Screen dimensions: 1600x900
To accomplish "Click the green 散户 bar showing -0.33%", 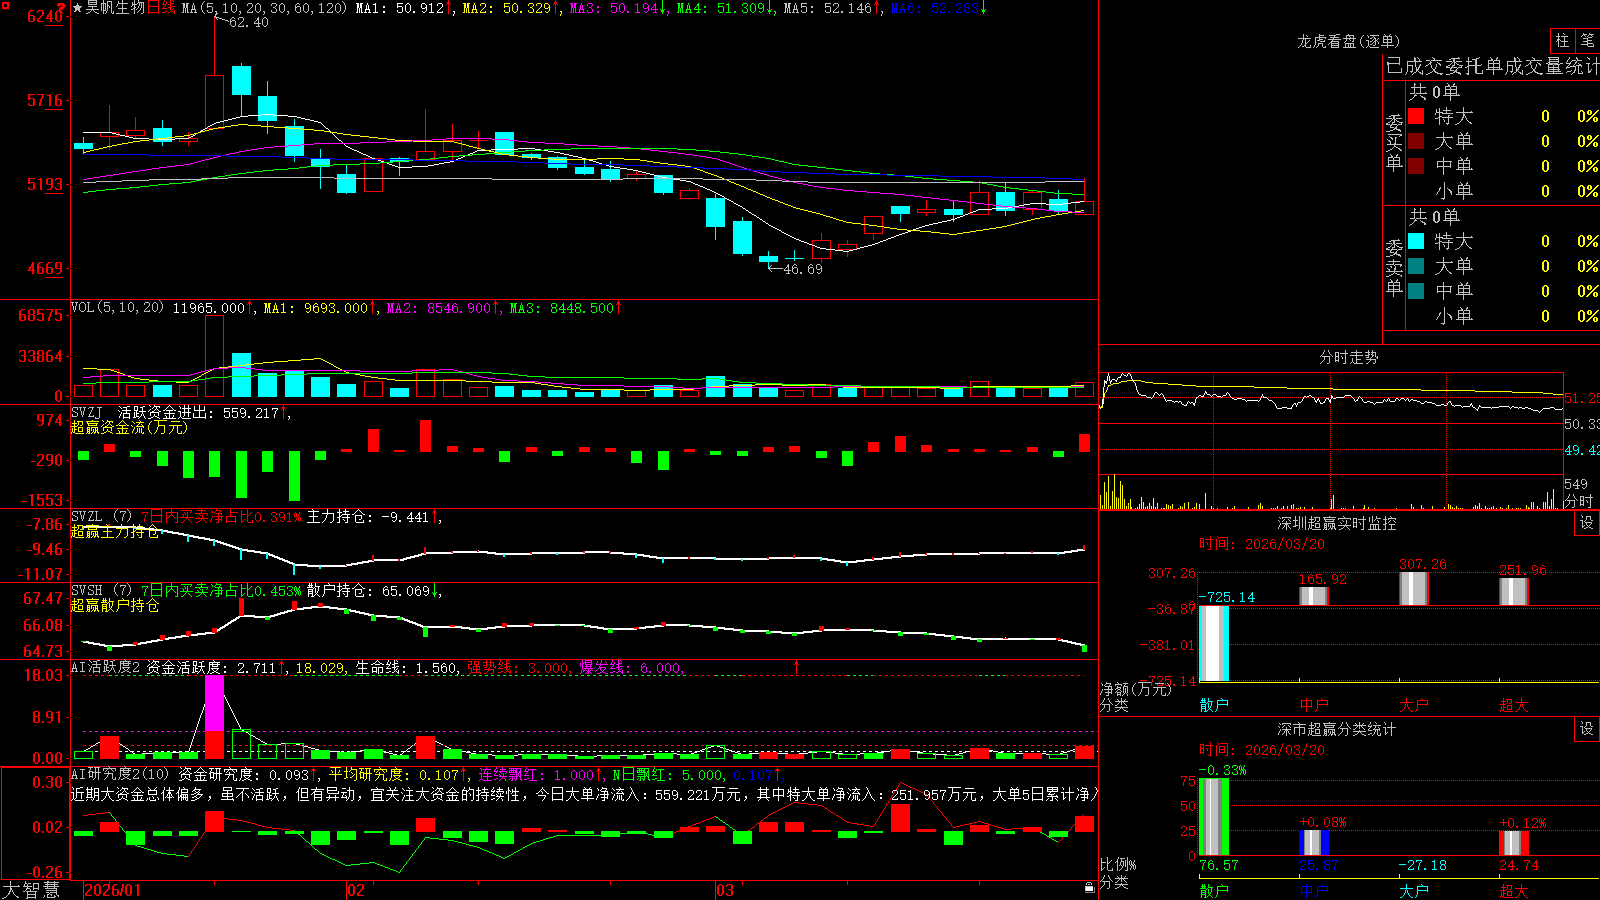I will click(x=1214, y=816).
